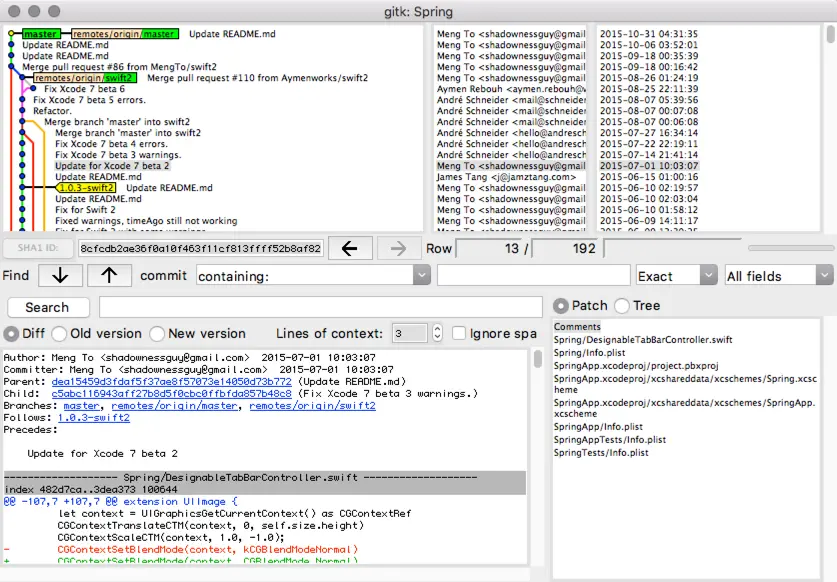Screen dimensions: 837x582
Task: Select SpringTests/Info.plist in file list
Action: [601, 453]
